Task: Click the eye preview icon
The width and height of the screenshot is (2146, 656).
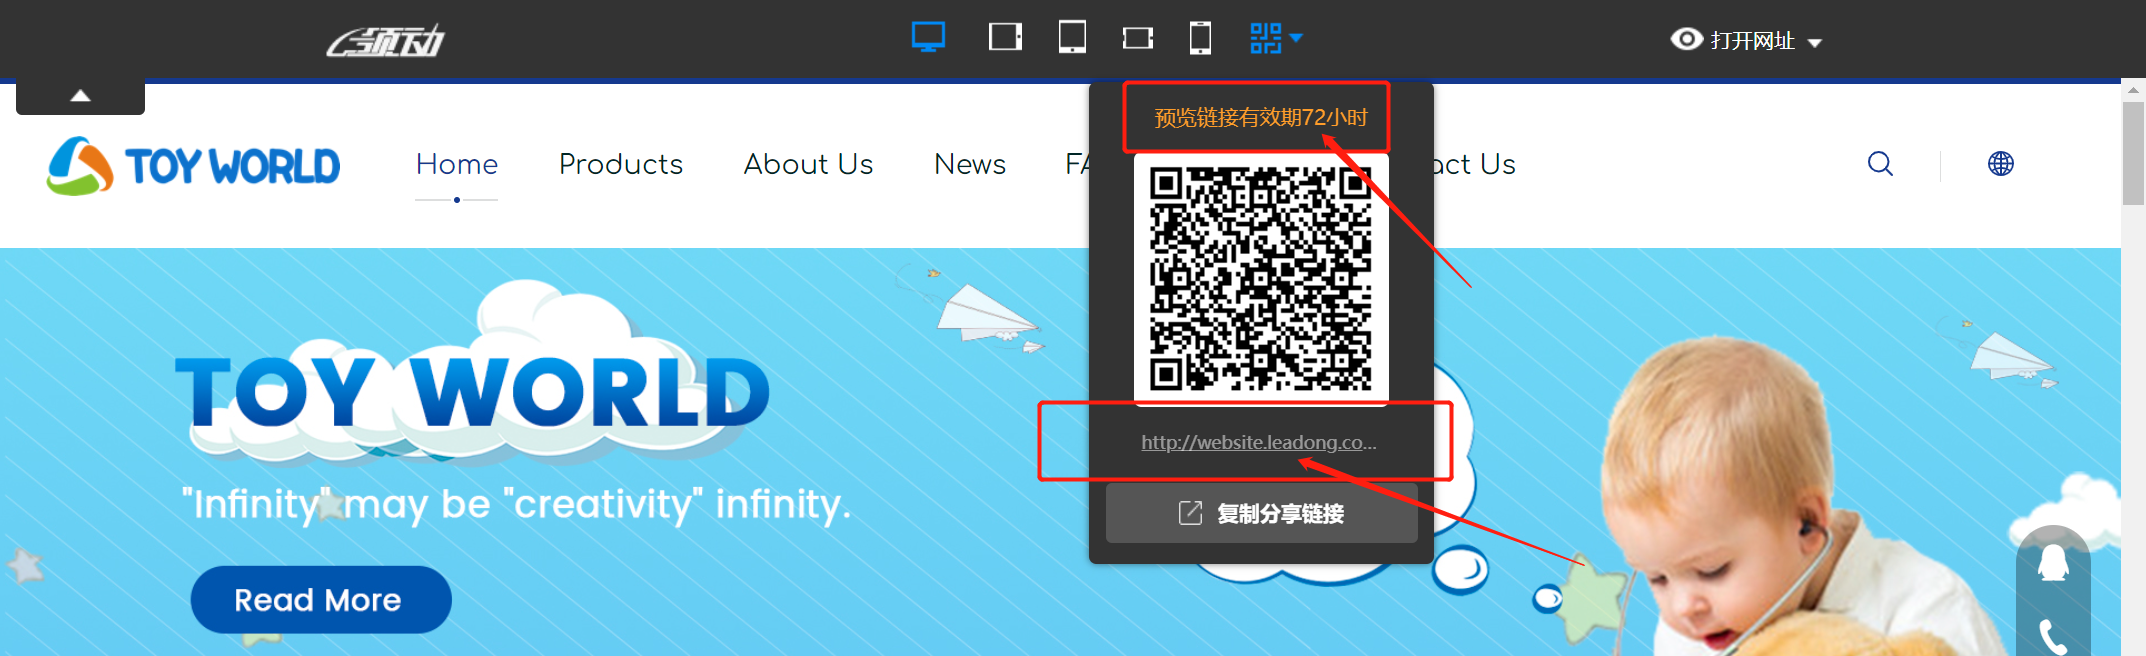Action: click(x=1686, y=39)
